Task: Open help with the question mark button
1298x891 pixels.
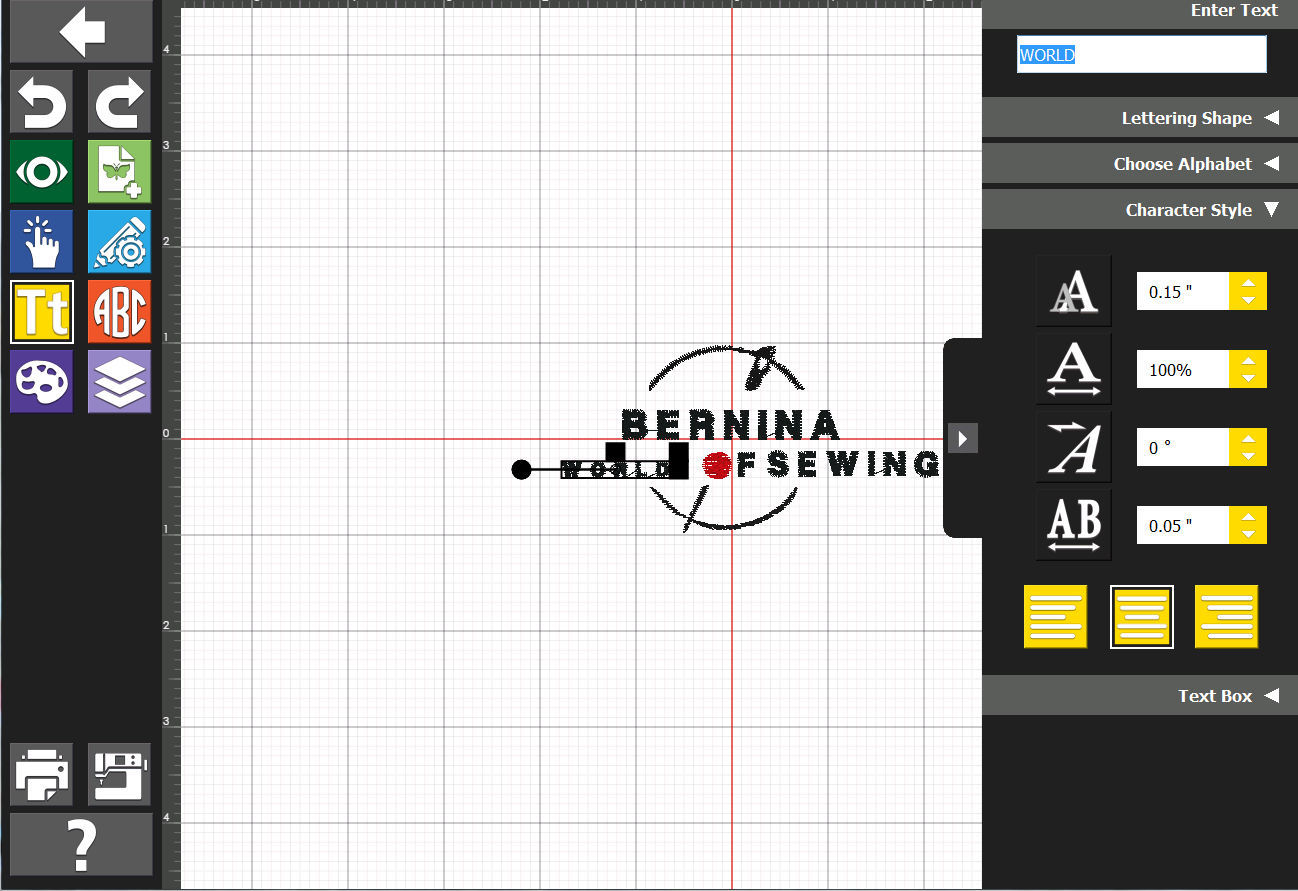Action: [82, 845]
